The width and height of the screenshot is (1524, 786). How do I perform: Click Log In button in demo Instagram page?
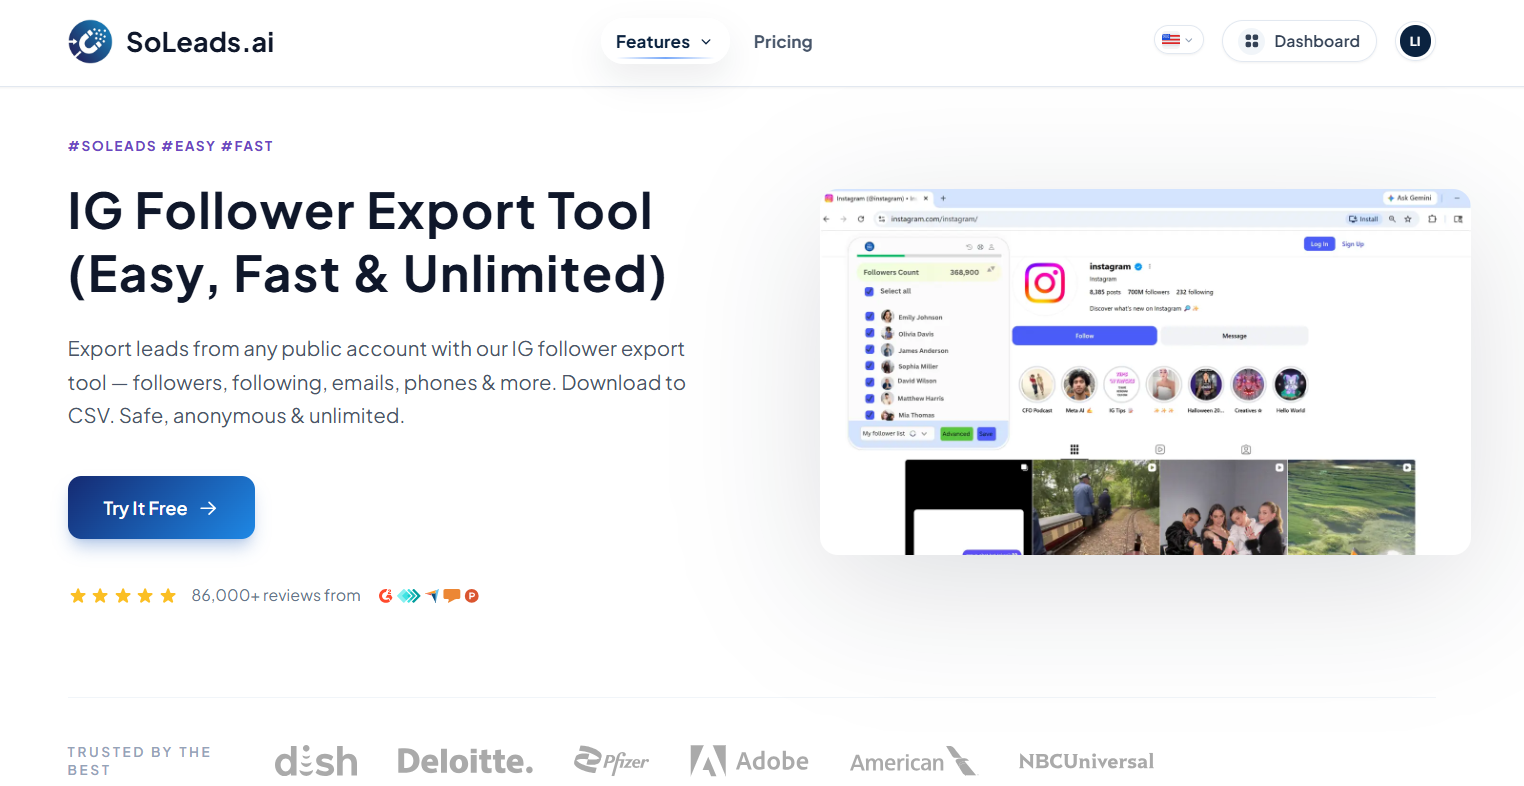click(1319, 244)
